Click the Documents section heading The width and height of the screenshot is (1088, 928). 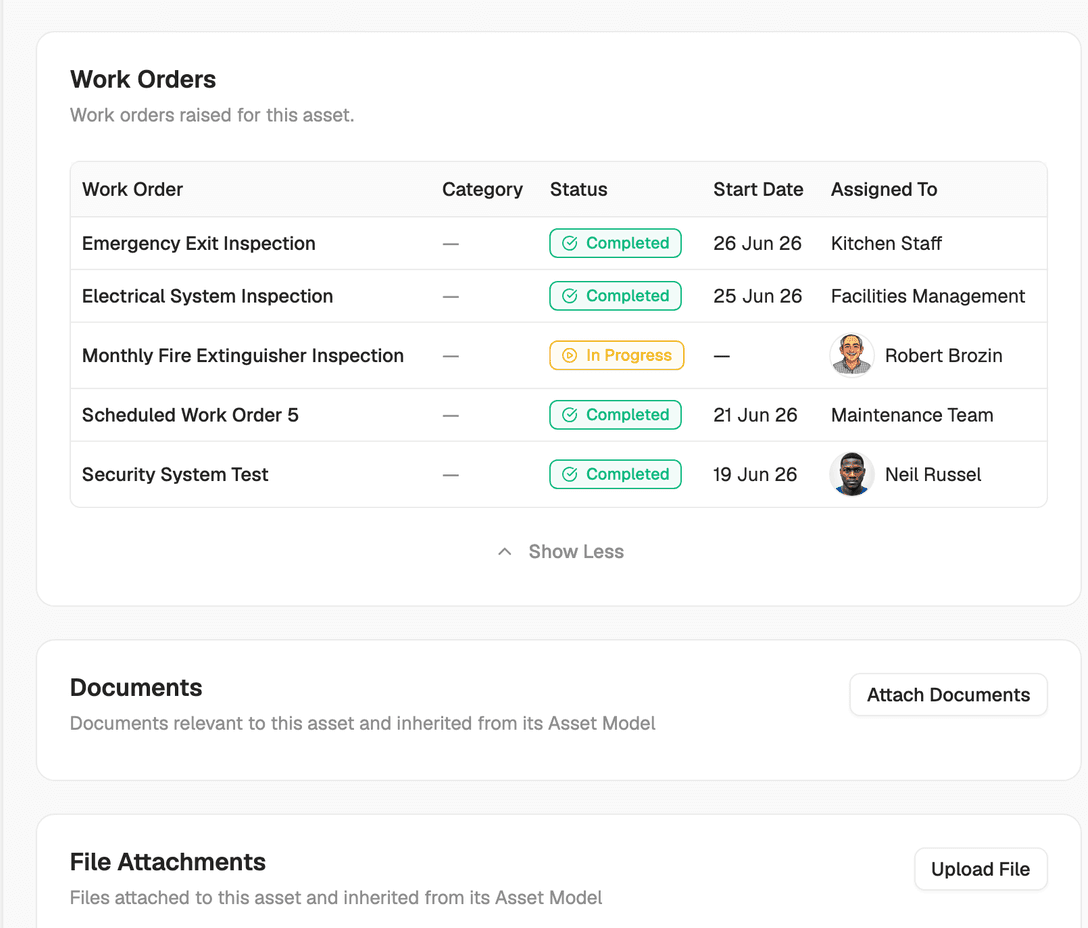(x=136, y=688)
